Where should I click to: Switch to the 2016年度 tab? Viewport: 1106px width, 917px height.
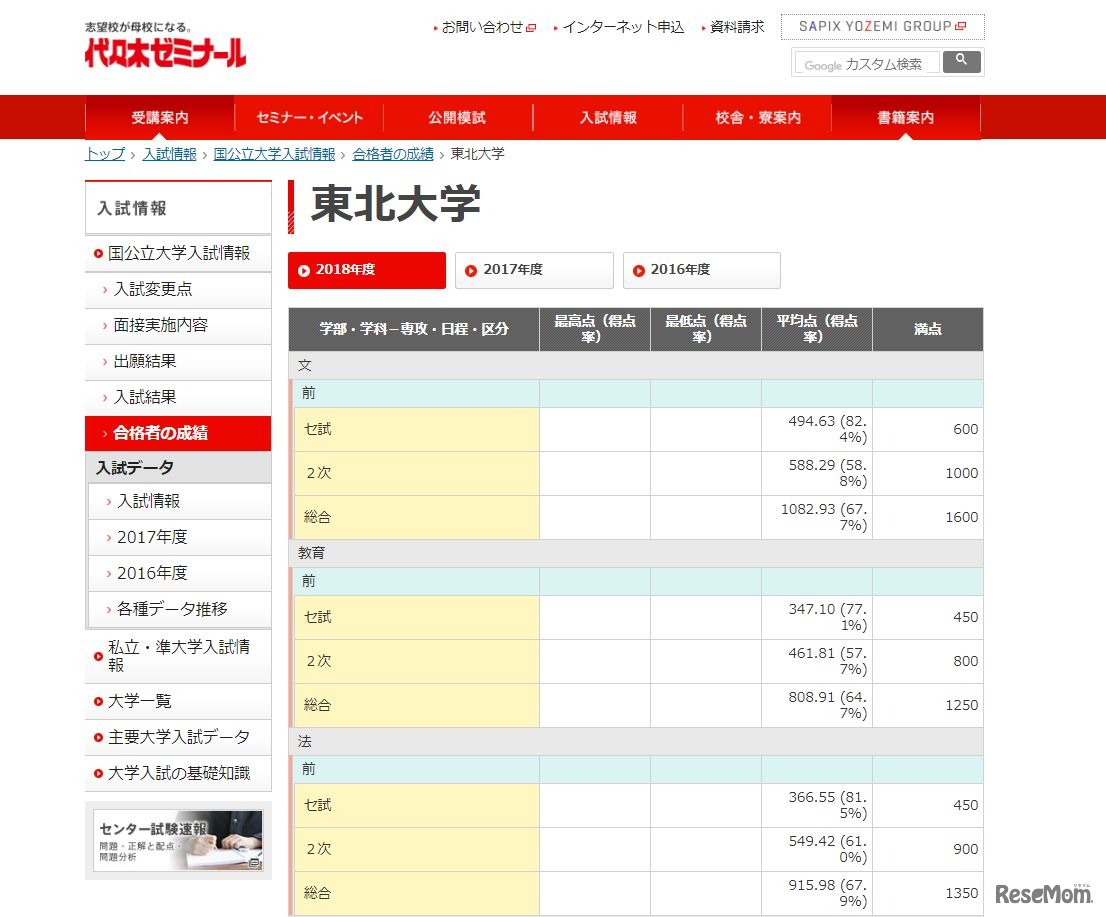(701, 270)
